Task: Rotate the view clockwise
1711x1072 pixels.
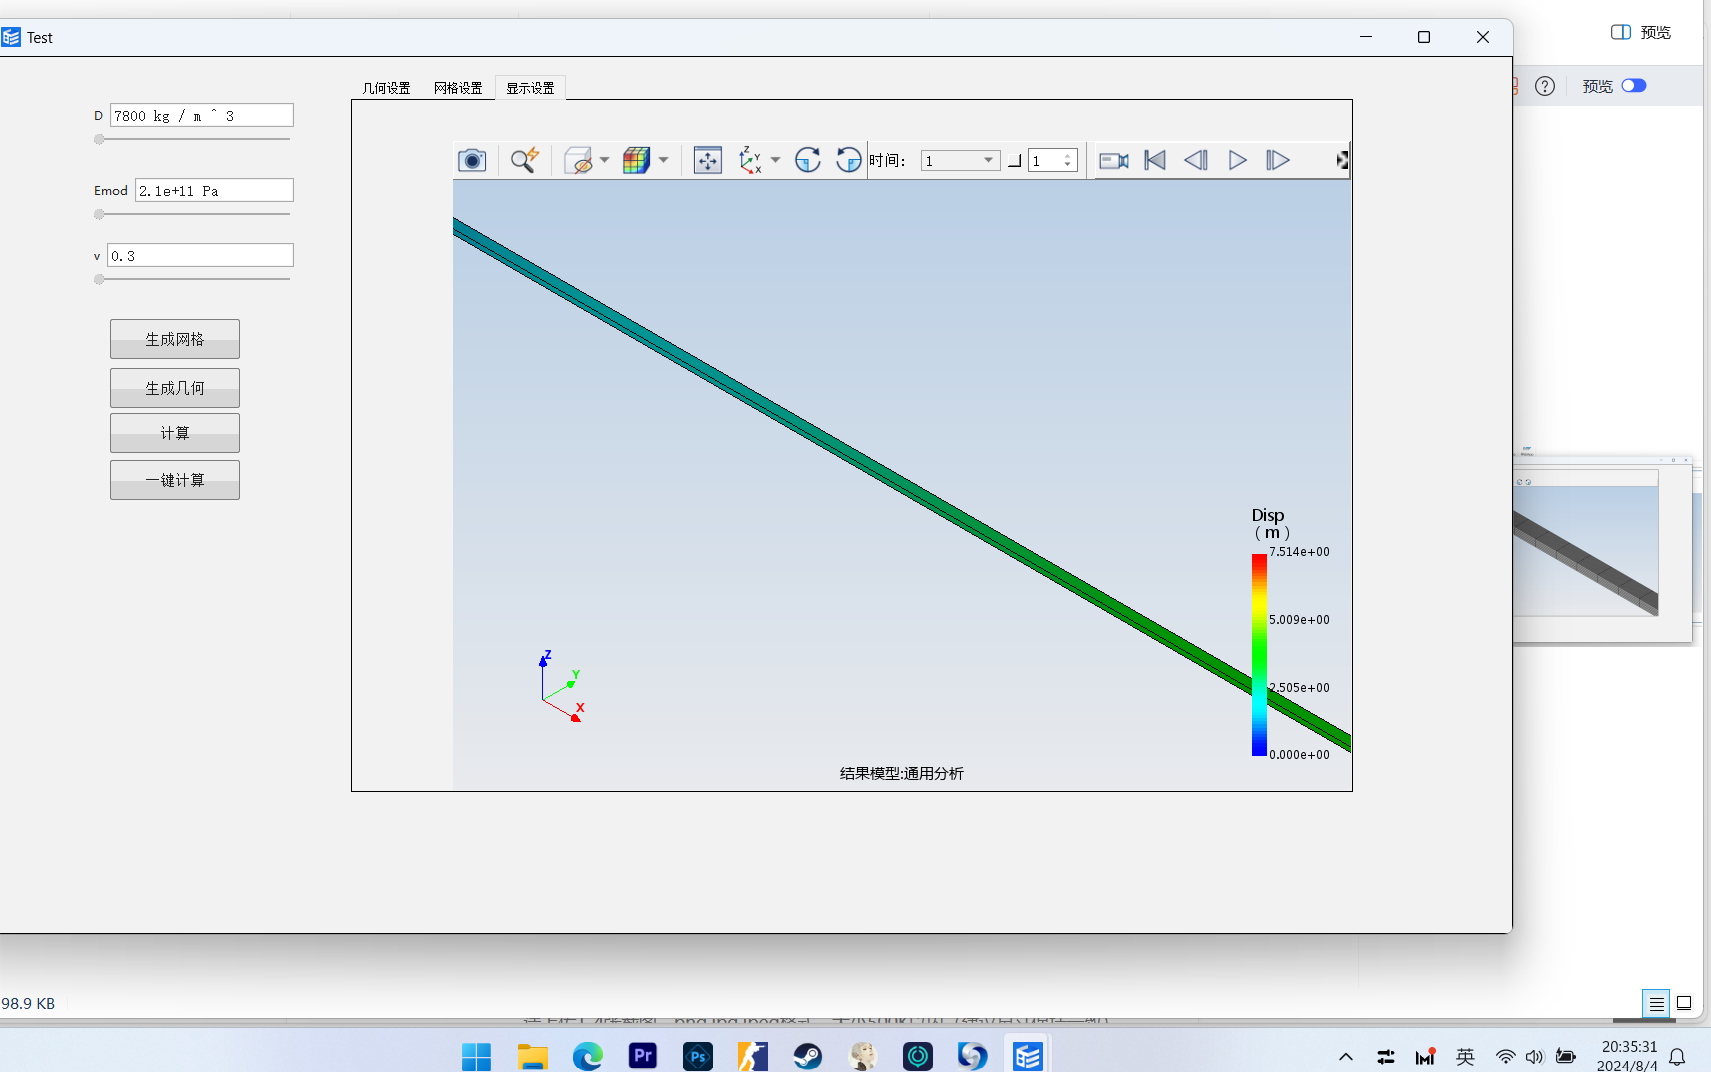Action: [x=807, y=160]
